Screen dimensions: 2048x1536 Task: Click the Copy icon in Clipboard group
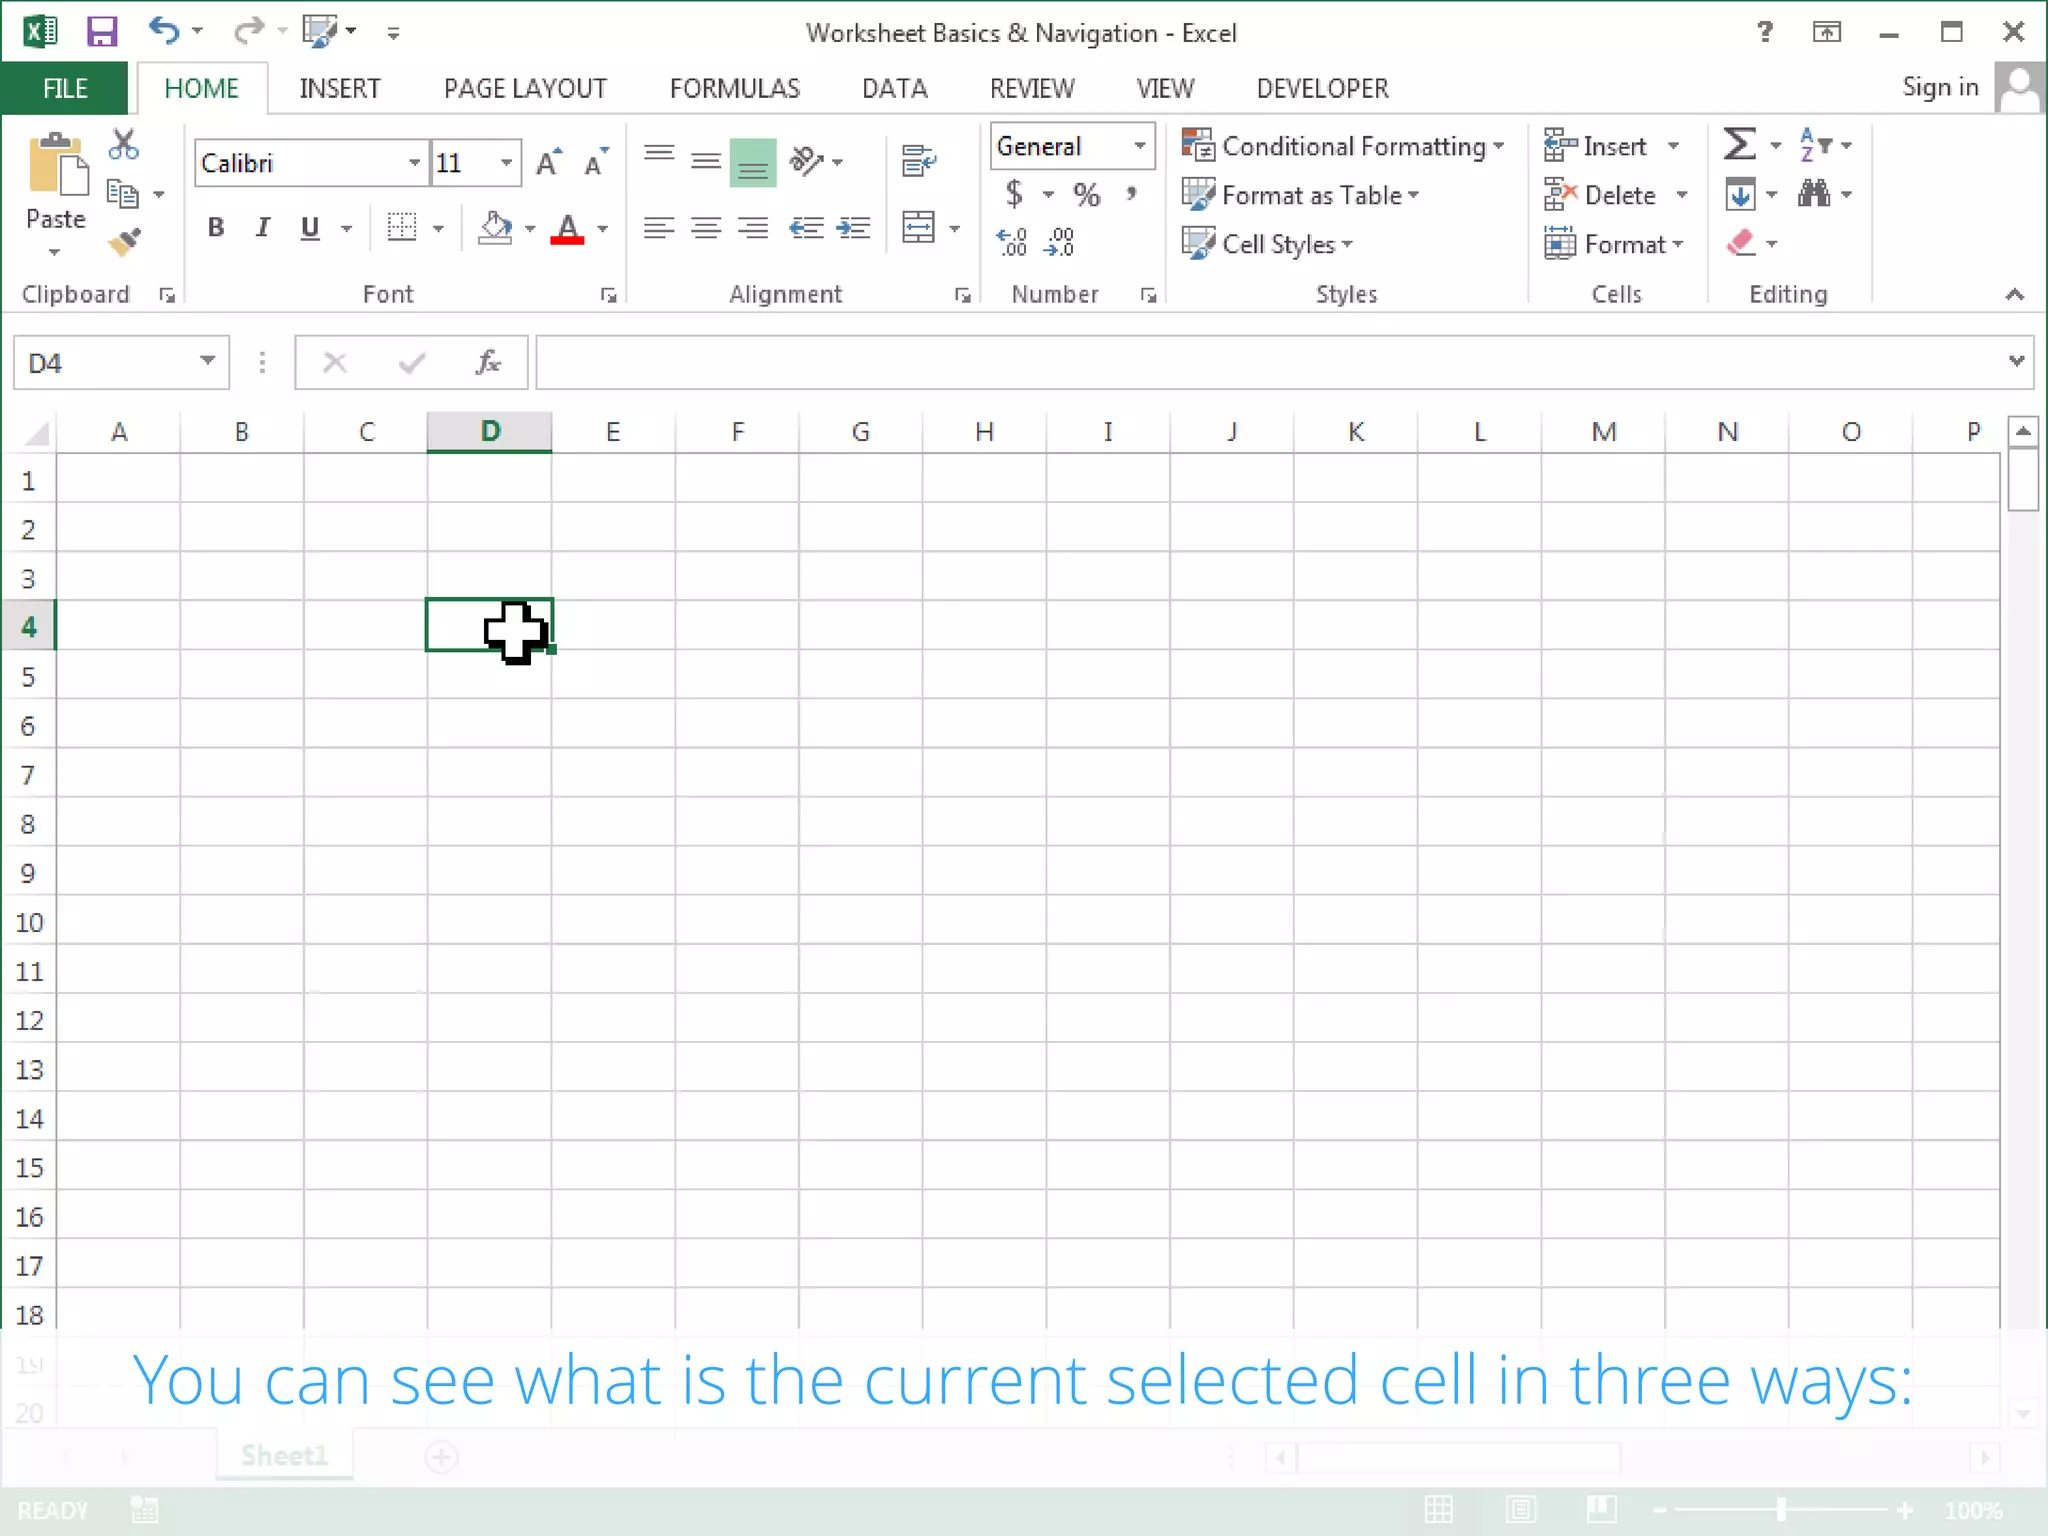click(x=123, y=193)
